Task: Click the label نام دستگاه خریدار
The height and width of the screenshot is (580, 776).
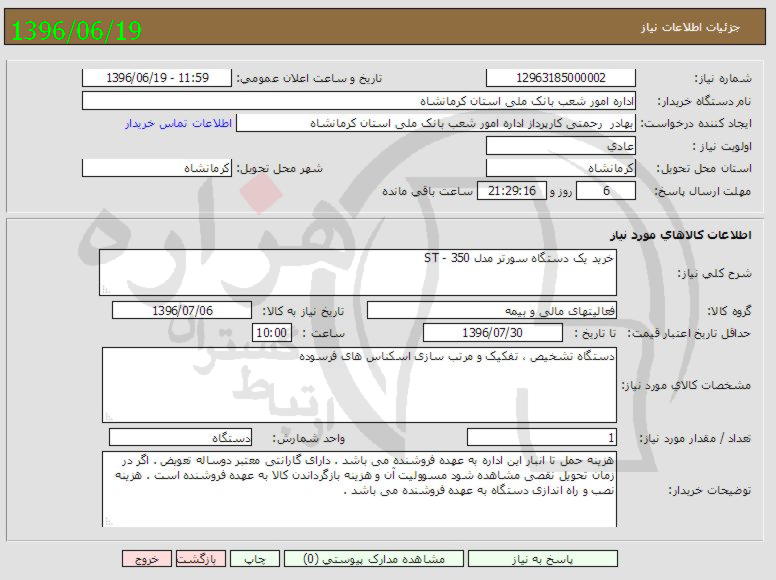Action: pyautogui.click(x=704, y=101)
